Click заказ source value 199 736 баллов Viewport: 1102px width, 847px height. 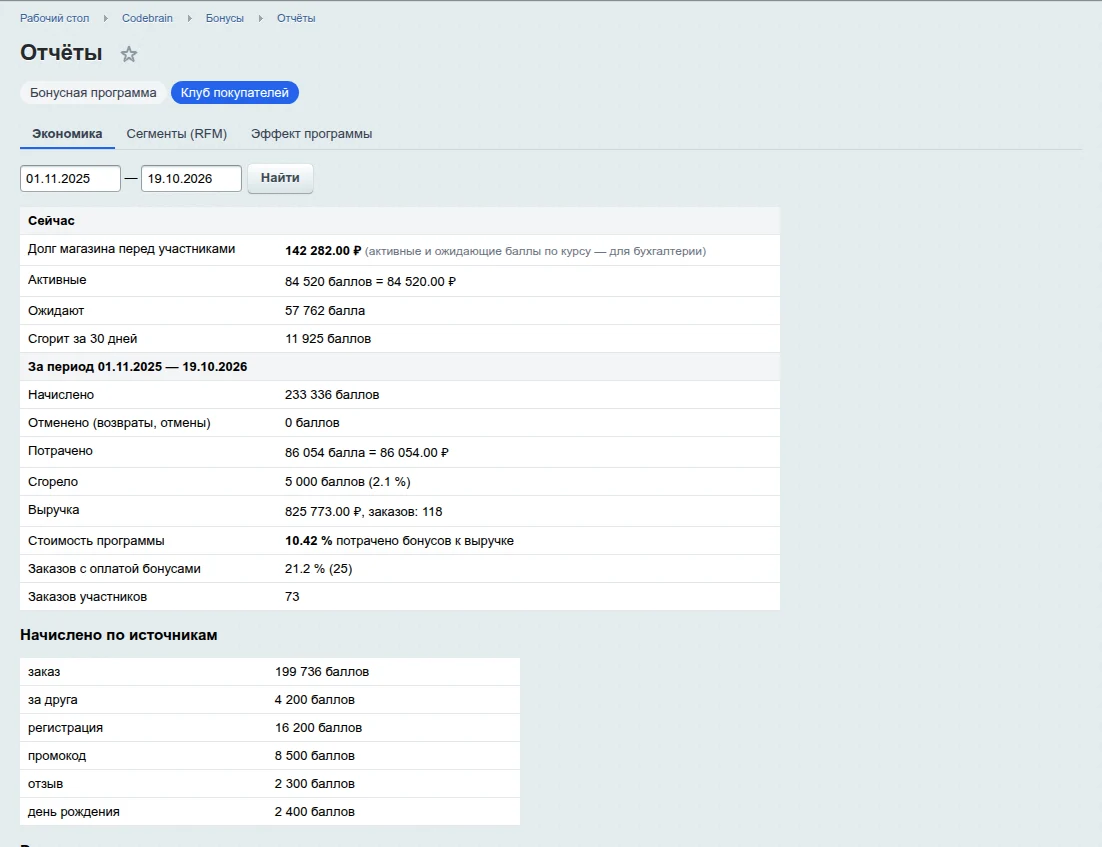point(322,672)
